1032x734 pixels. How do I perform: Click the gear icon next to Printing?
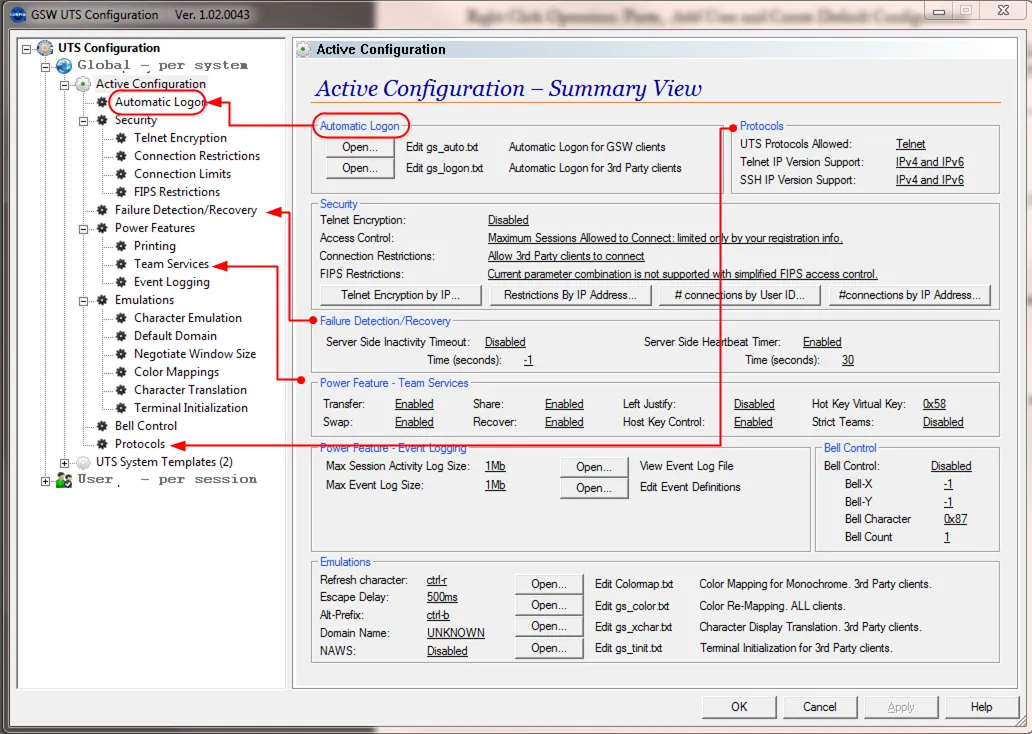[x=121, y=246]
